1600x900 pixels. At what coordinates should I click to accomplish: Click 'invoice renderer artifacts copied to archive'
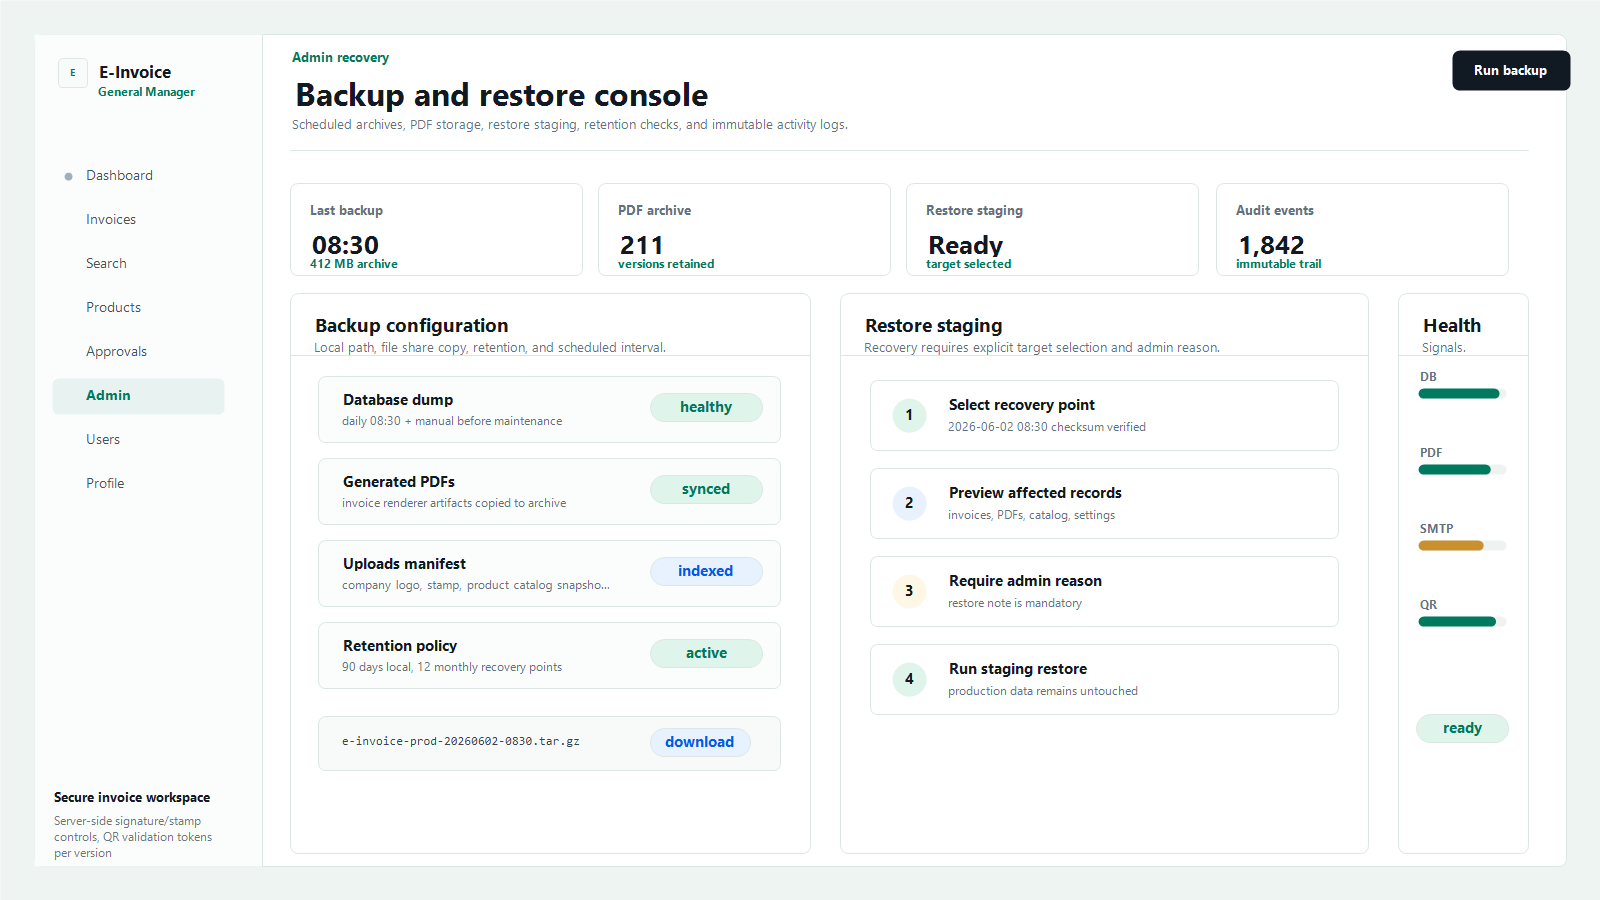[x=454, y=503]
